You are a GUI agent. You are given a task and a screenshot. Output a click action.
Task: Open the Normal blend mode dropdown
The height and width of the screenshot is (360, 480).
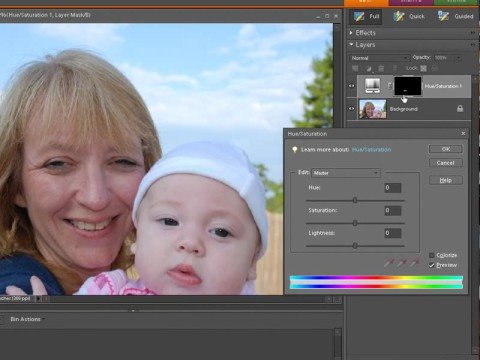point(380,58)
